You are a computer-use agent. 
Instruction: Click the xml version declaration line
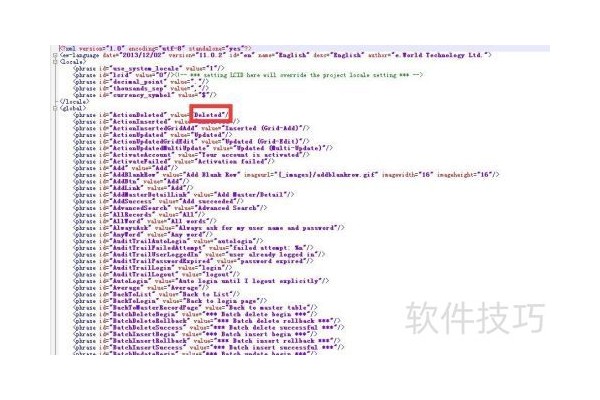[x=155, y=49]
